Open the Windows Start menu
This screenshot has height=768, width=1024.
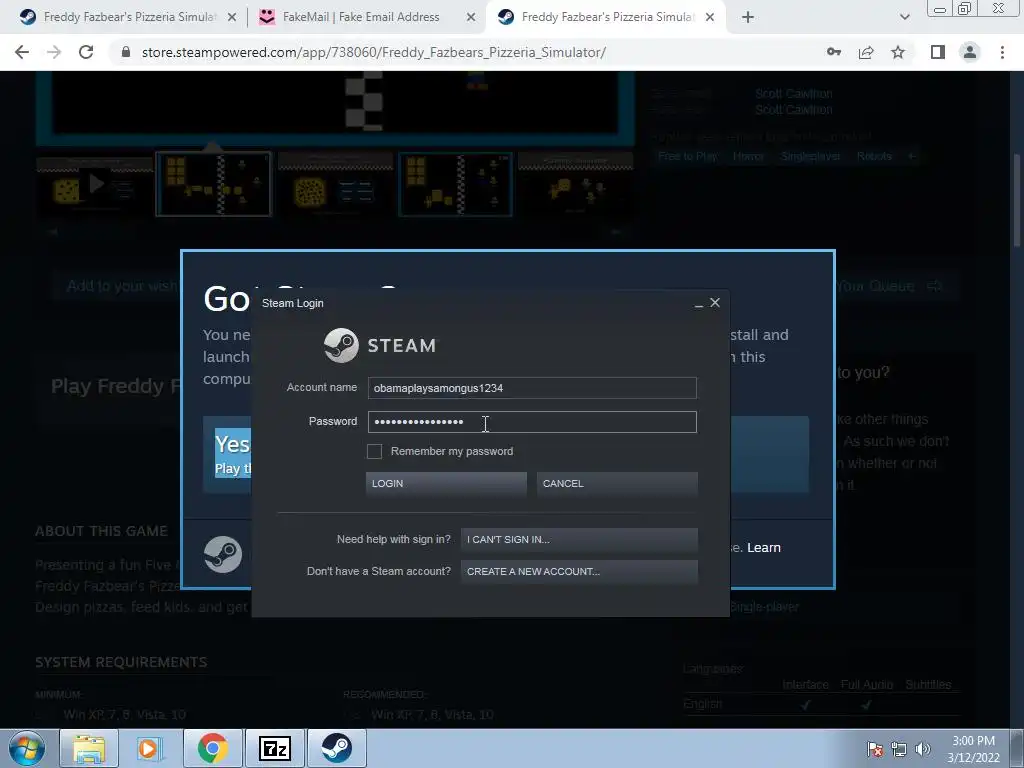click(x=26, y=748)
